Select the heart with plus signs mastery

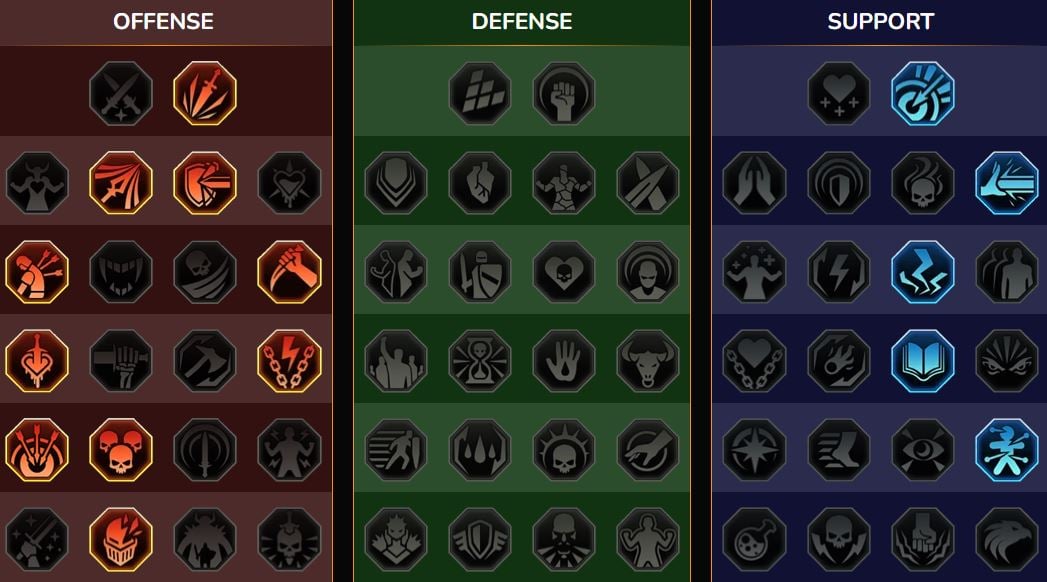[839, 93]
